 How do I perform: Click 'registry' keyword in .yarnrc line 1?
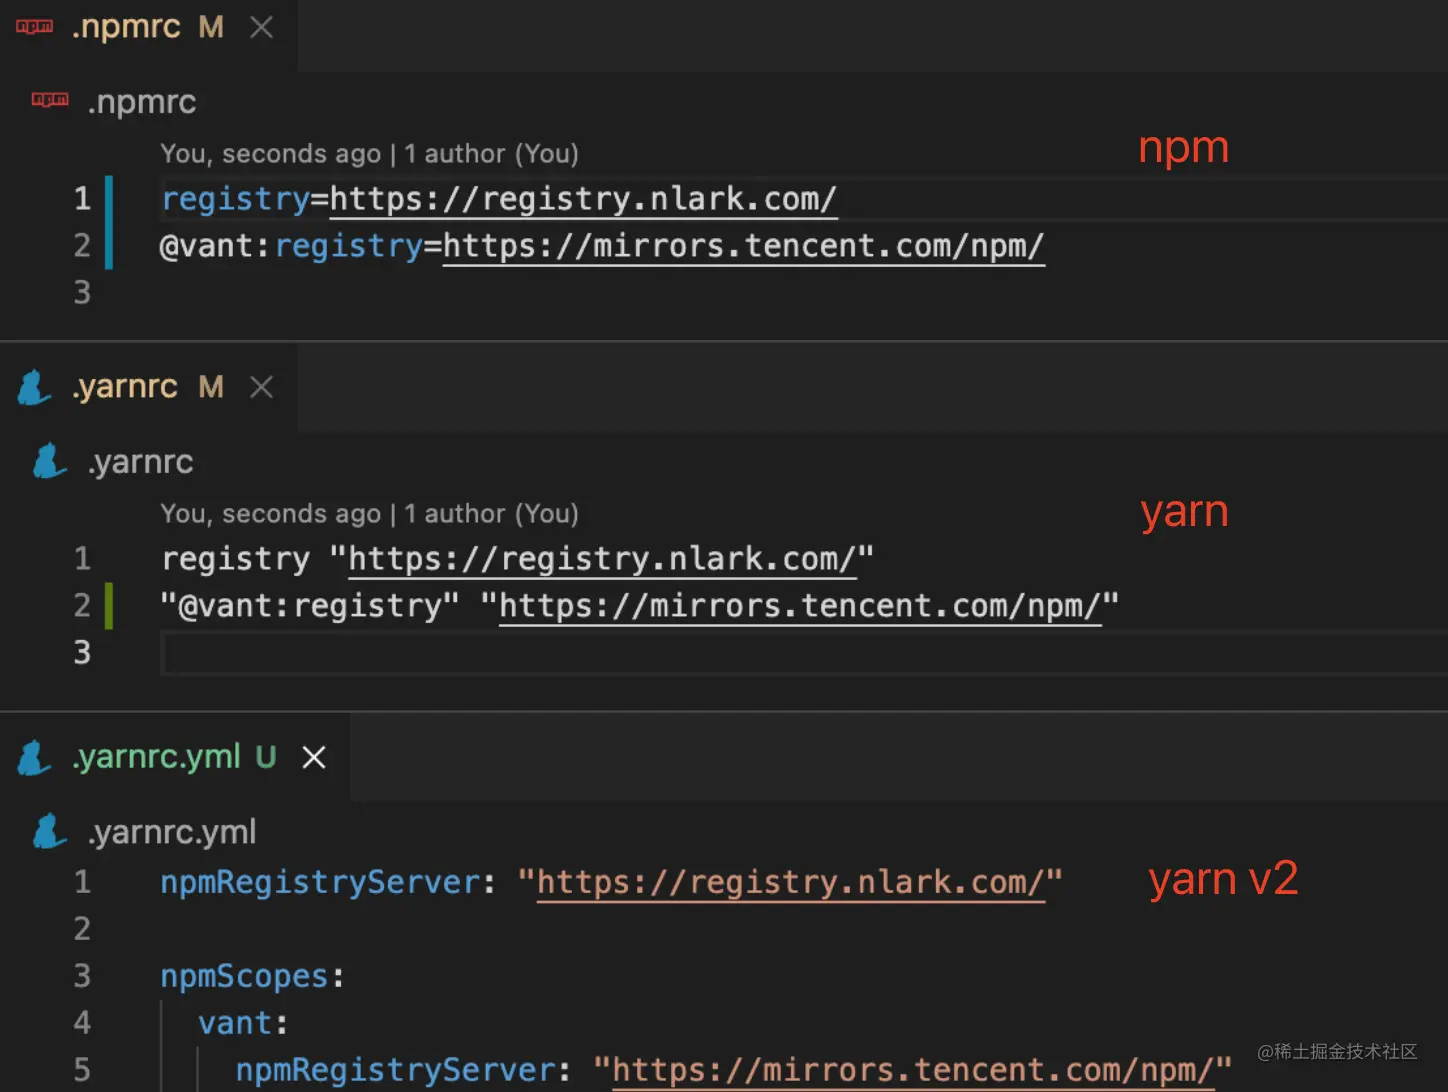click(236, 559)
